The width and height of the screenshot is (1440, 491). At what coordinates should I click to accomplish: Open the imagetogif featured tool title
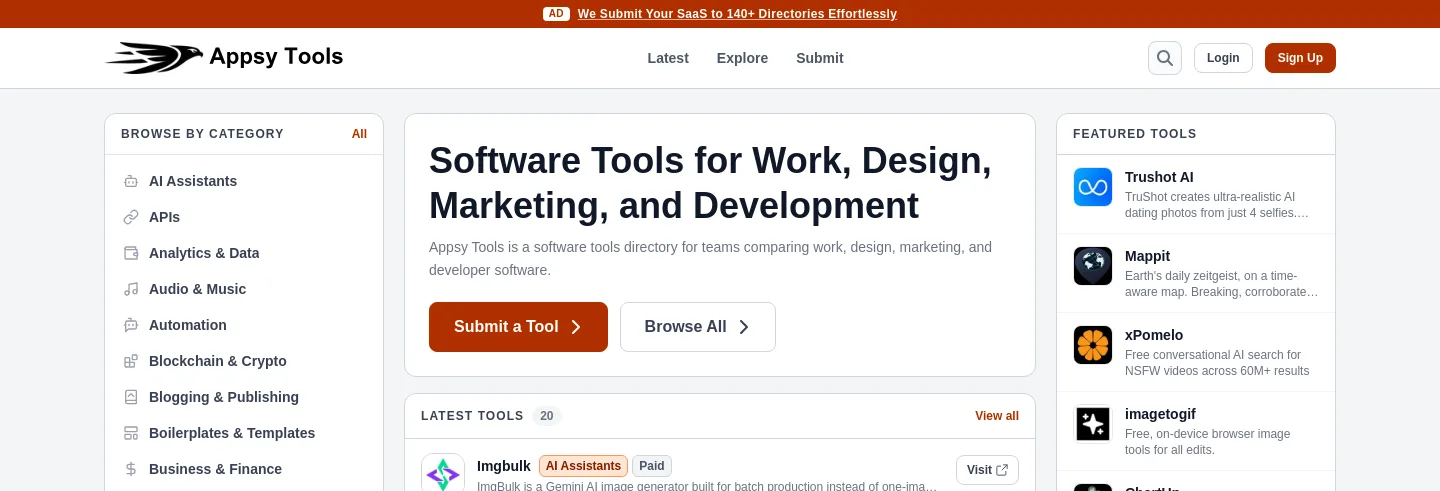point(1160,414)
